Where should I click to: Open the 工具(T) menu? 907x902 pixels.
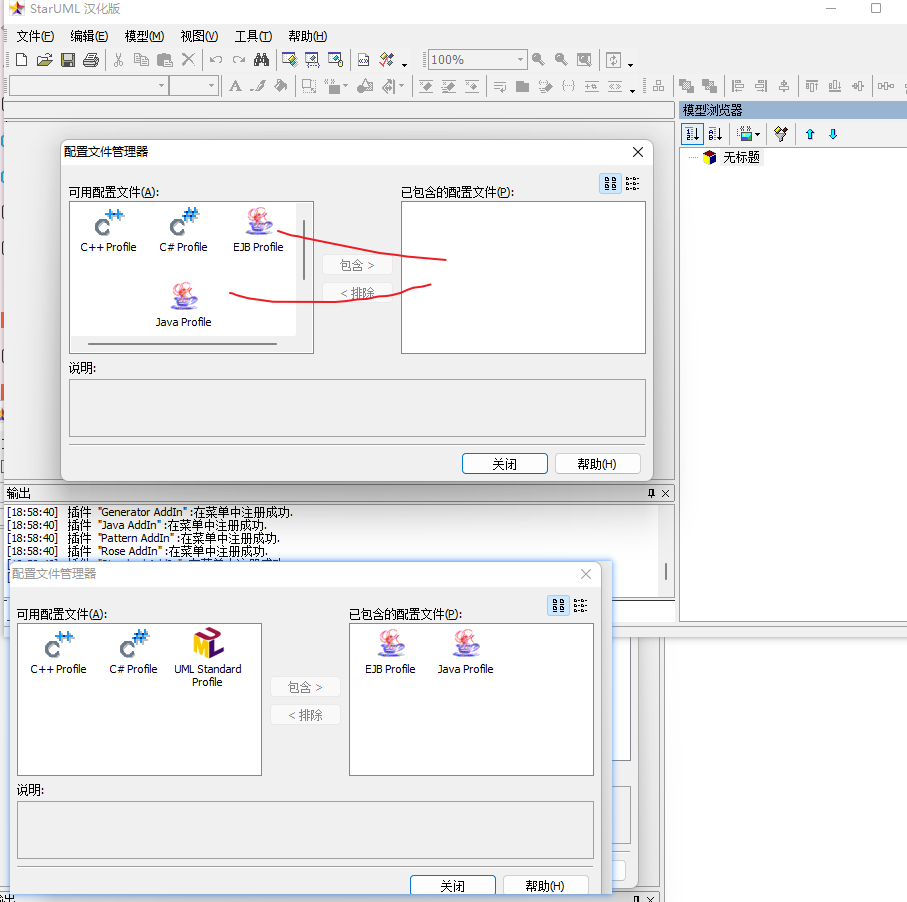point(253,36)
